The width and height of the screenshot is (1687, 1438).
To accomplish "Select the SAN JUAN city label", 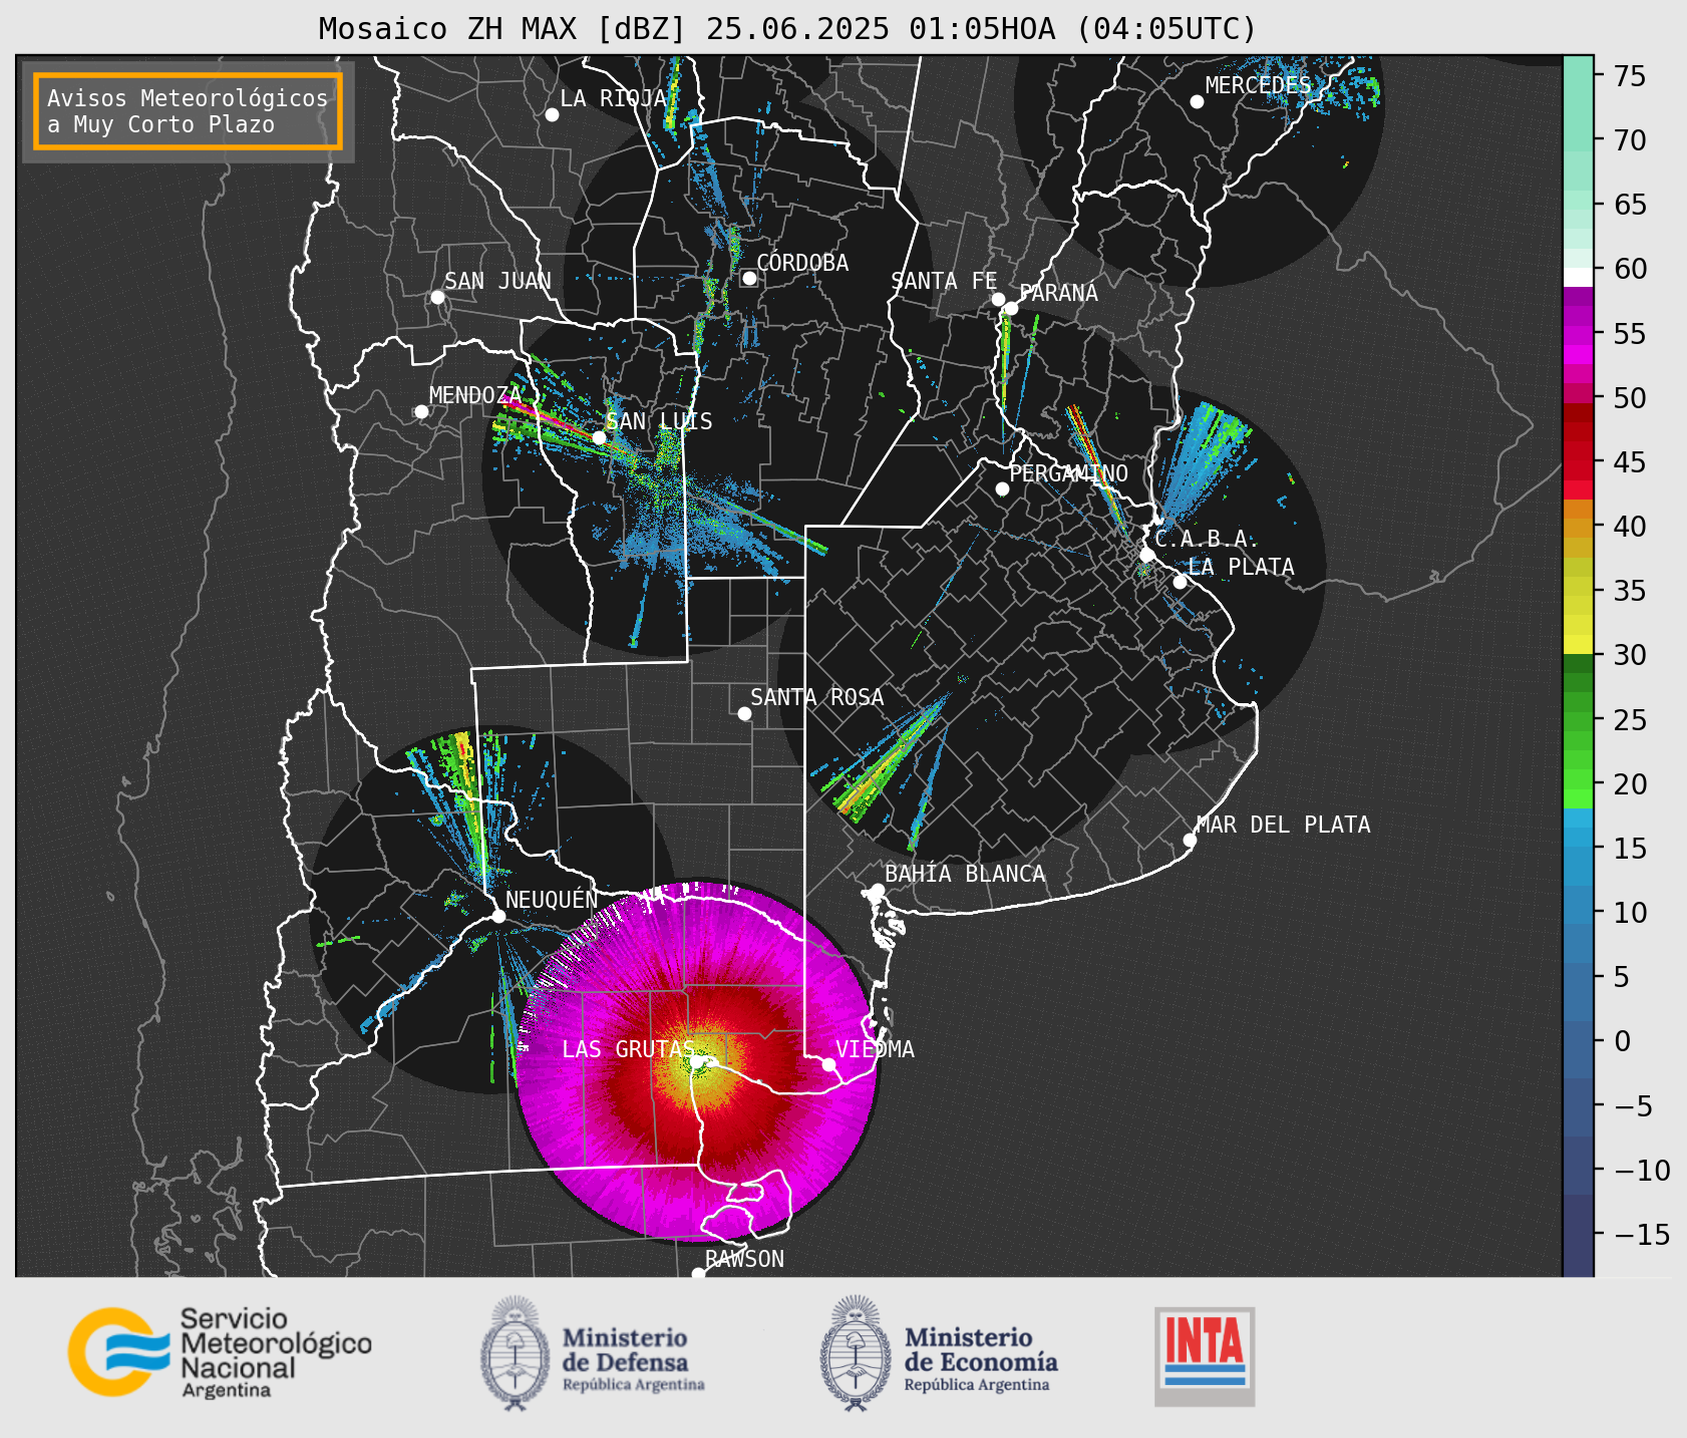I will tap(498, 281).
